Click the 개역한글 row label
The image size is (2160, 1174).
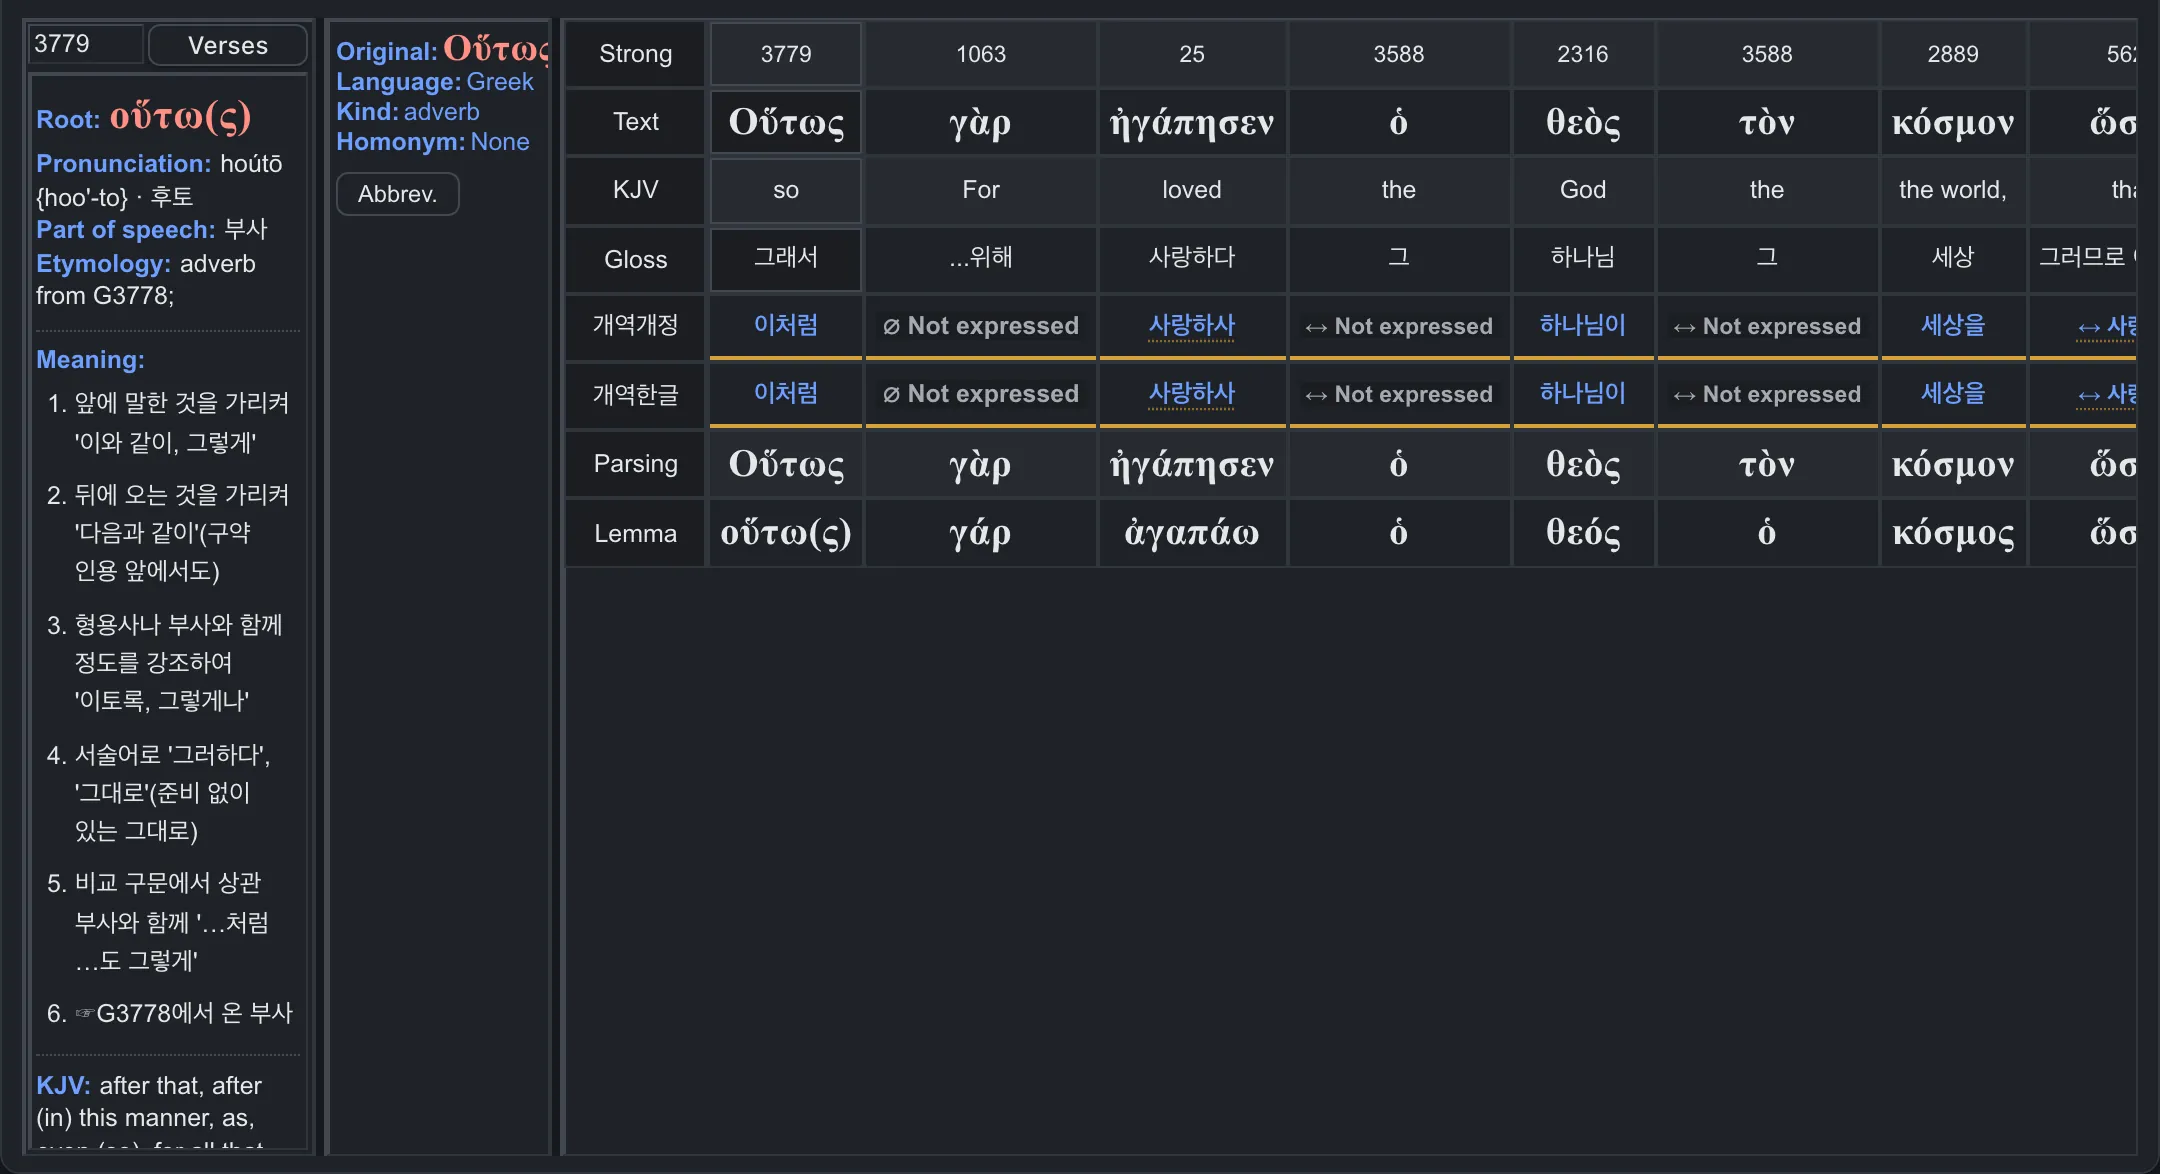click(x=636, y=394)
